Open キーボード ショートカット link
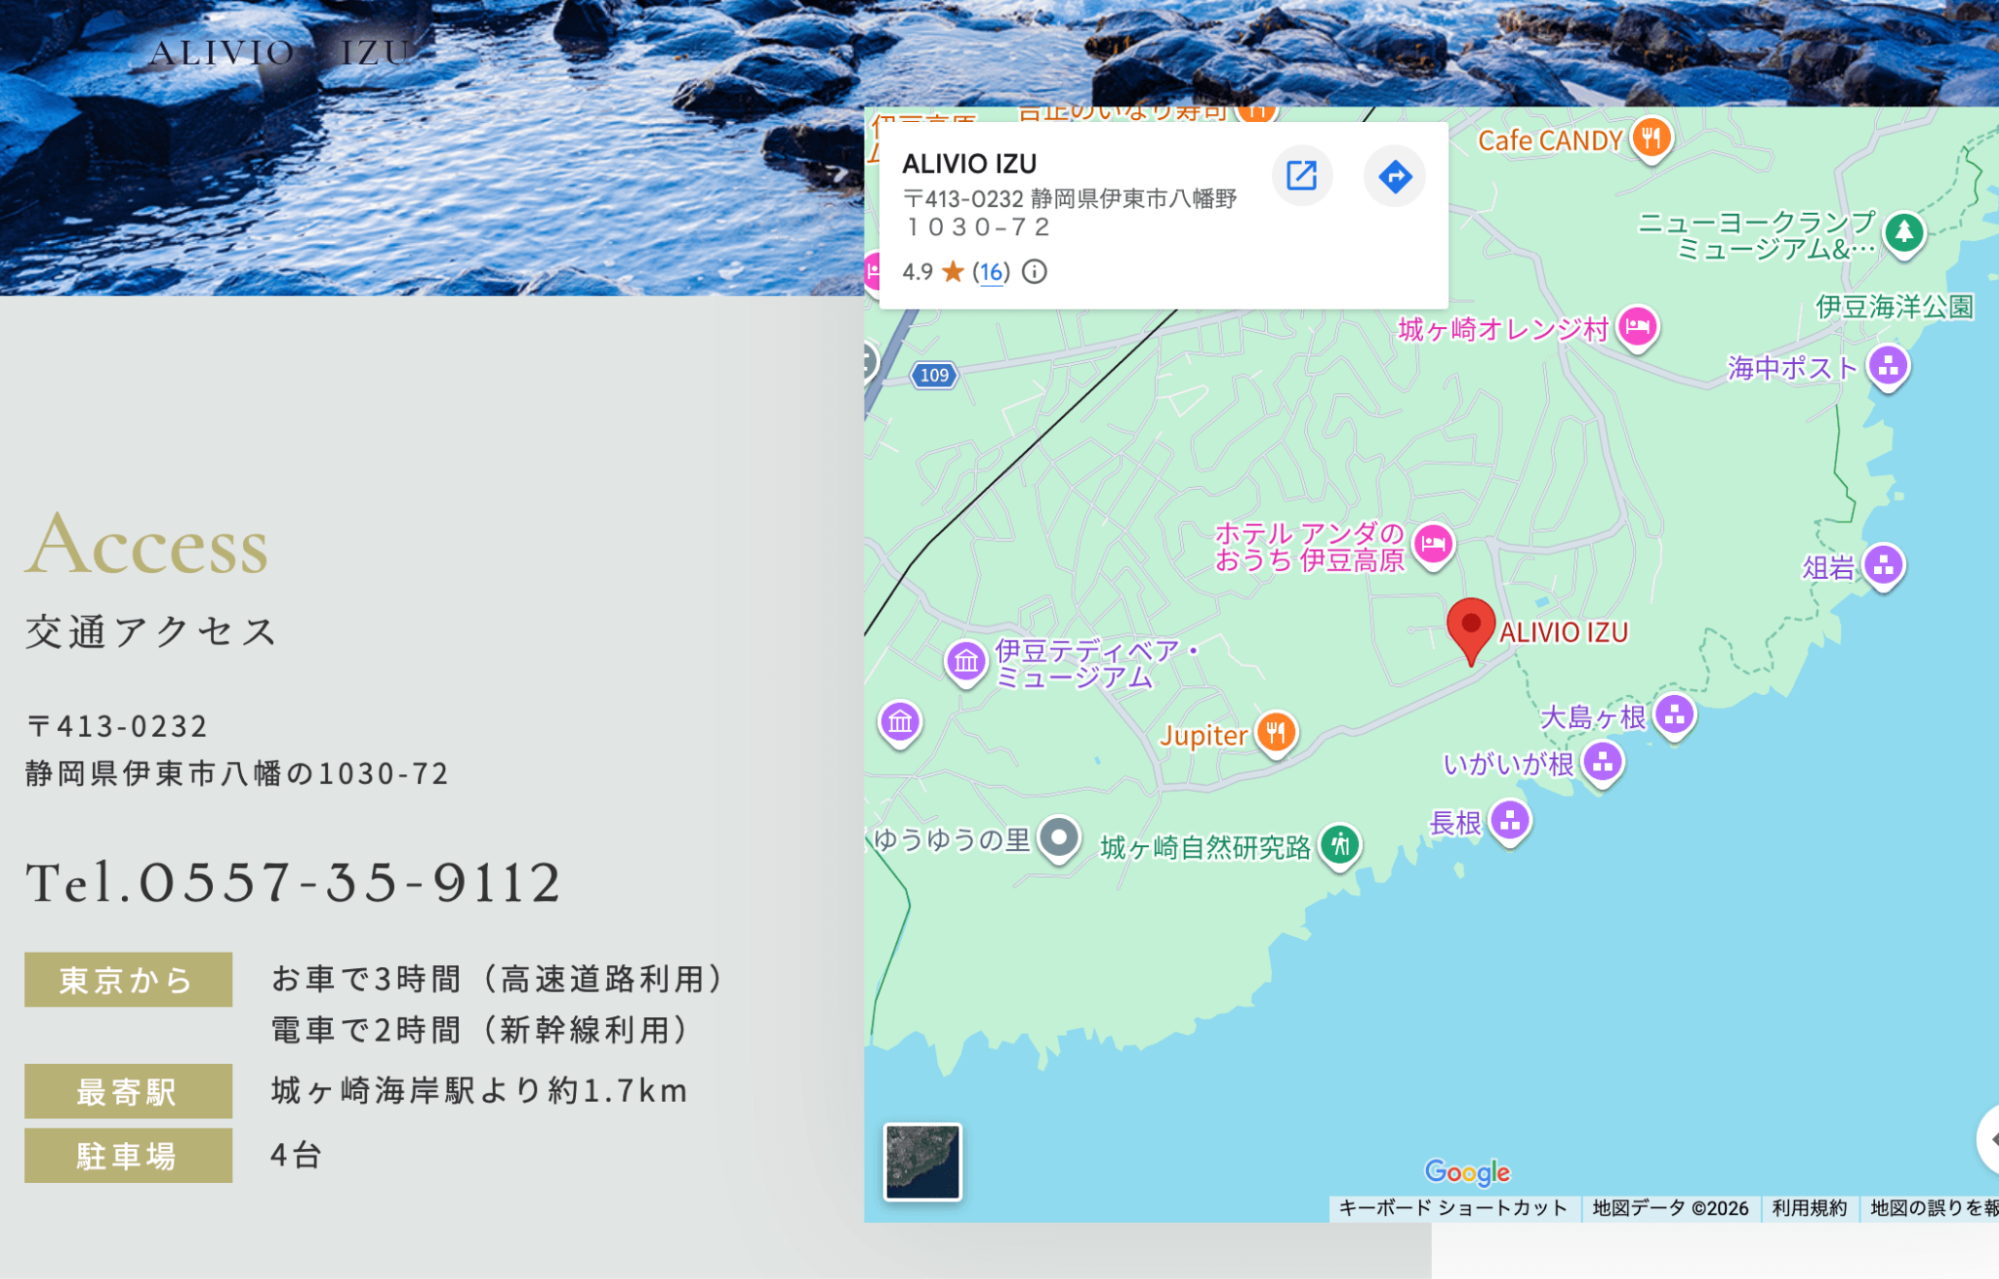 (1453, 1208)
